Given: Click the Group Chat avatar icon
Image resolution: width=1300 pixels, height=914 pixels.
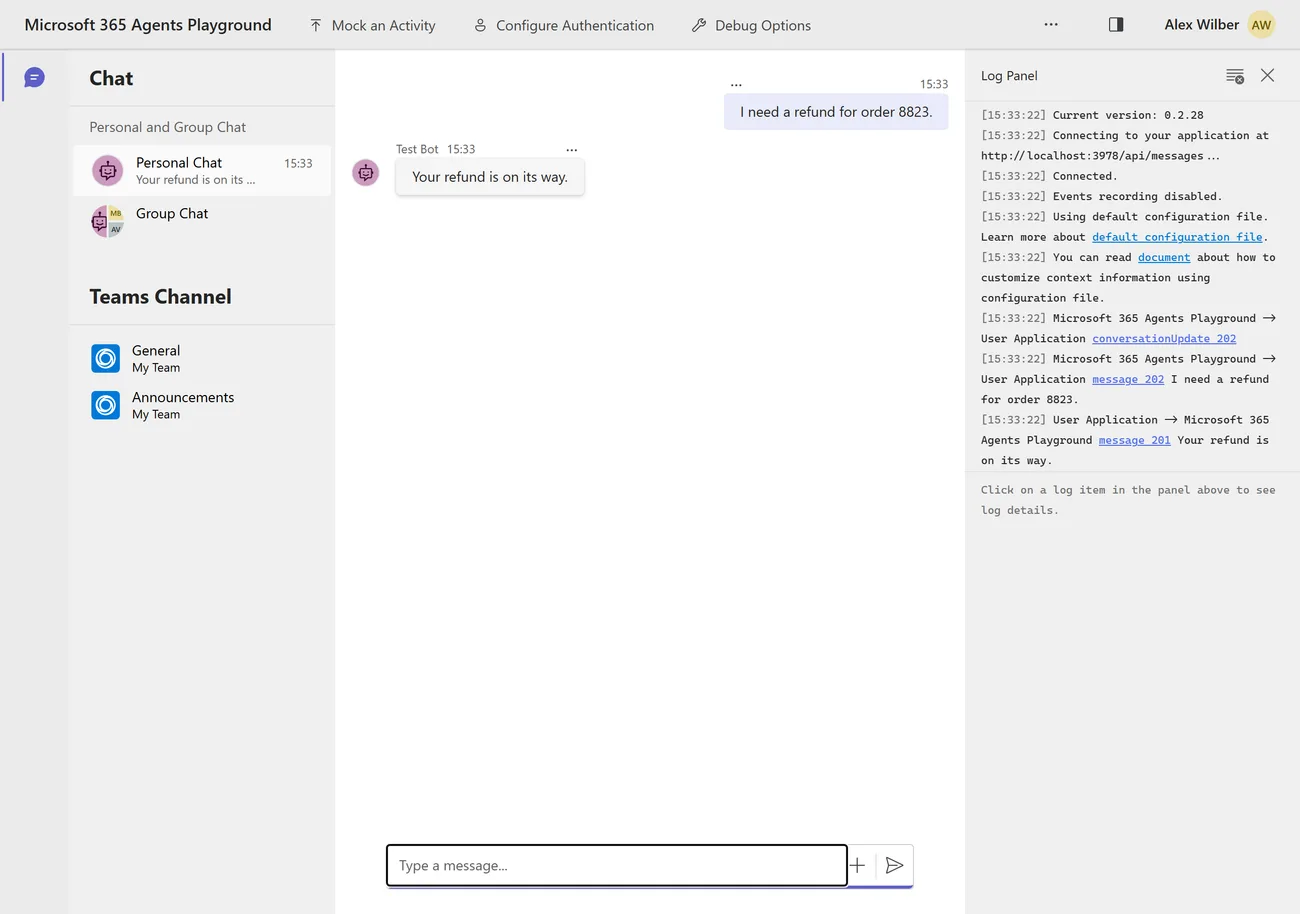Looking at the screenshot, I should pyautogui.click(x=108, y=221).
